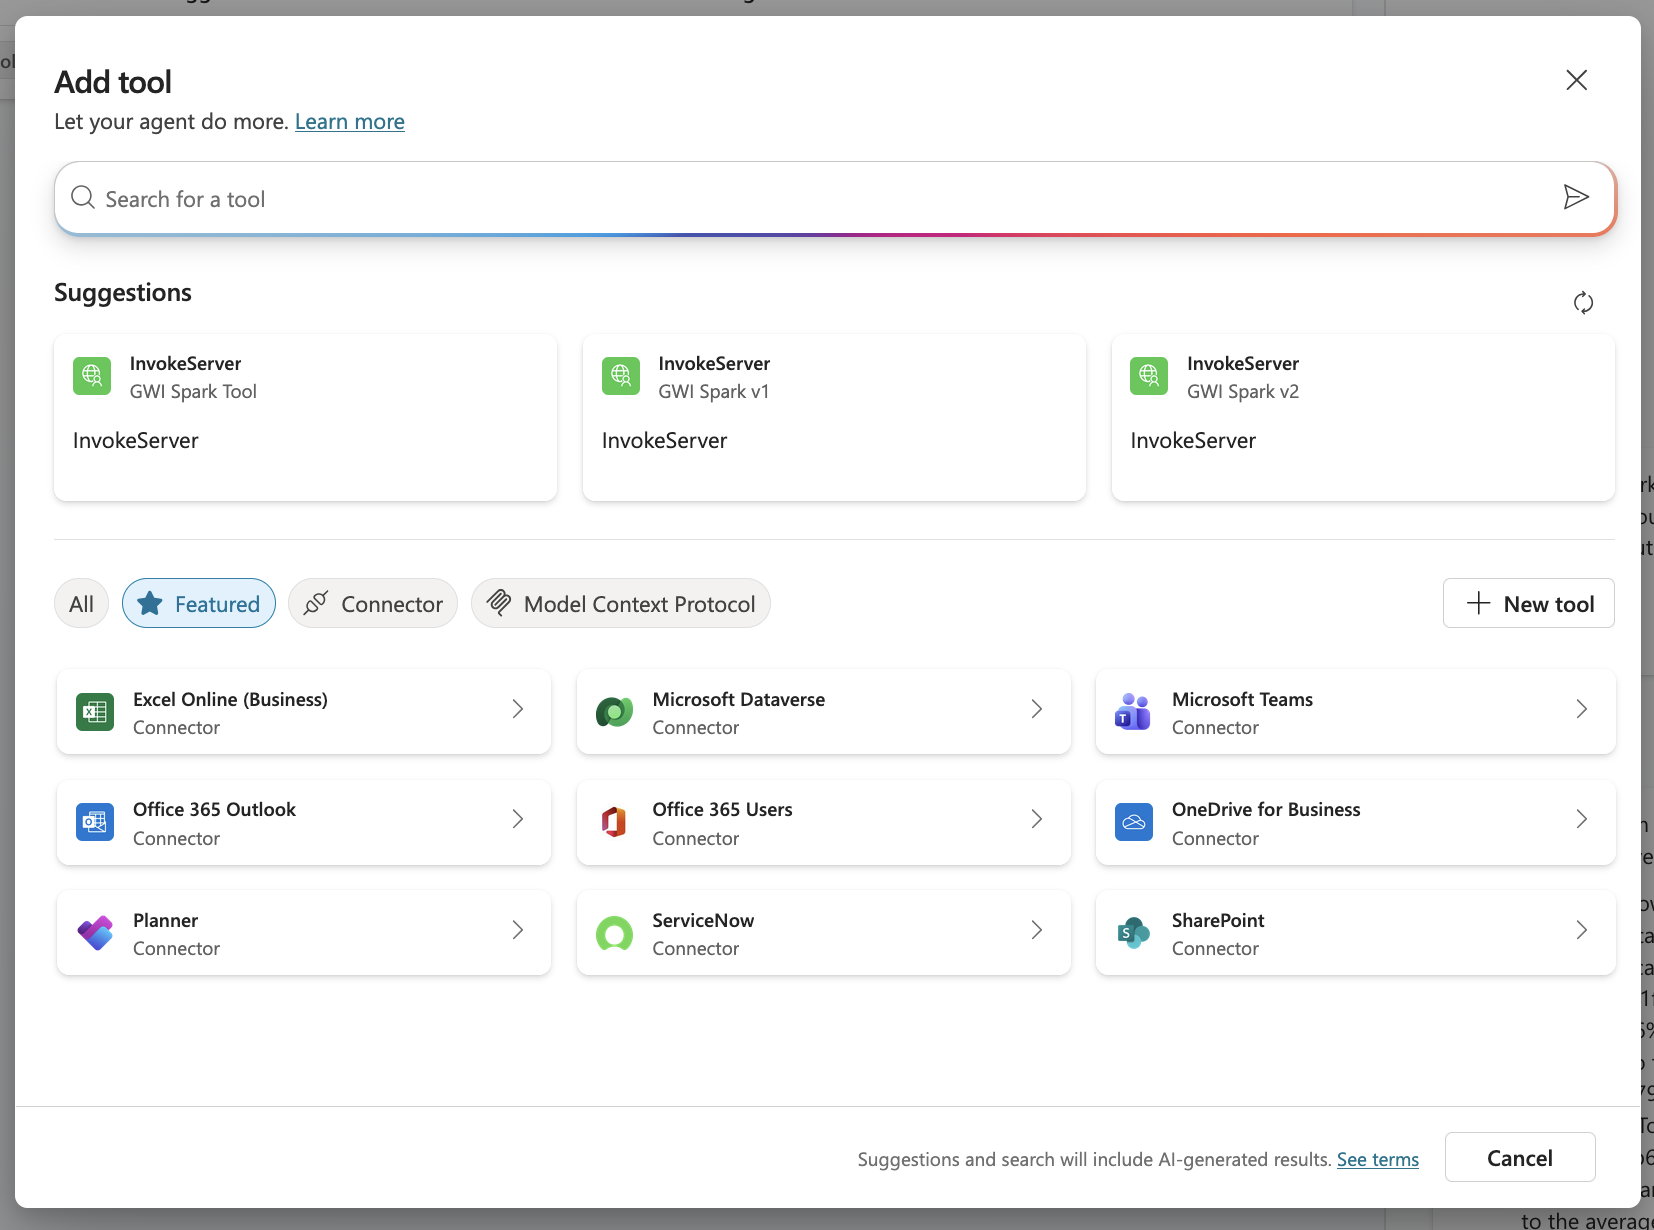The width and height of the screenshot is (1654, 1230).
Task: Switch to the Connector tab
Action: (372, 603)
